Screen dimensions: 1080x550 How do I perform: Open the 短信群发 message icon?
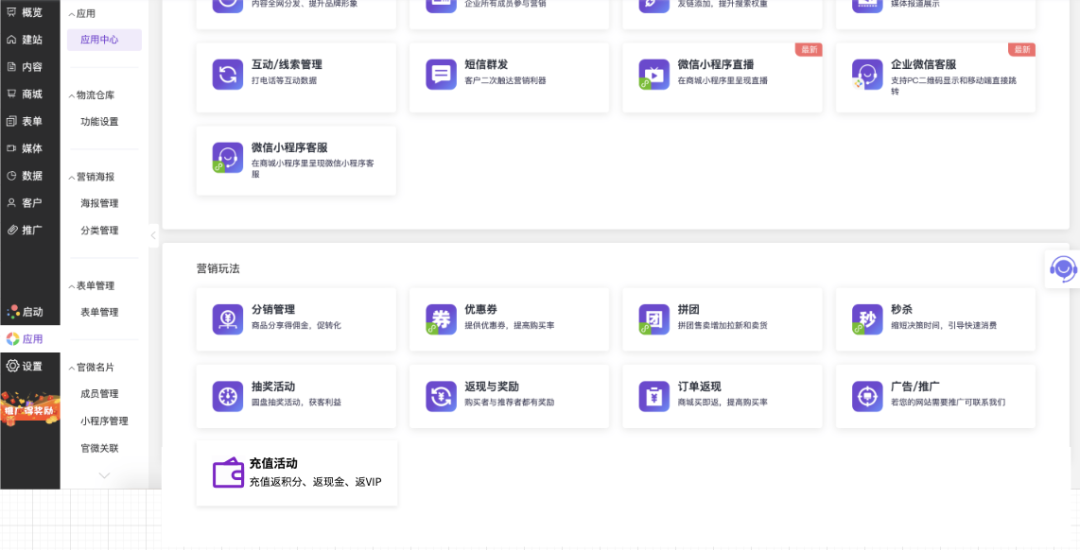tap(440, 74)
